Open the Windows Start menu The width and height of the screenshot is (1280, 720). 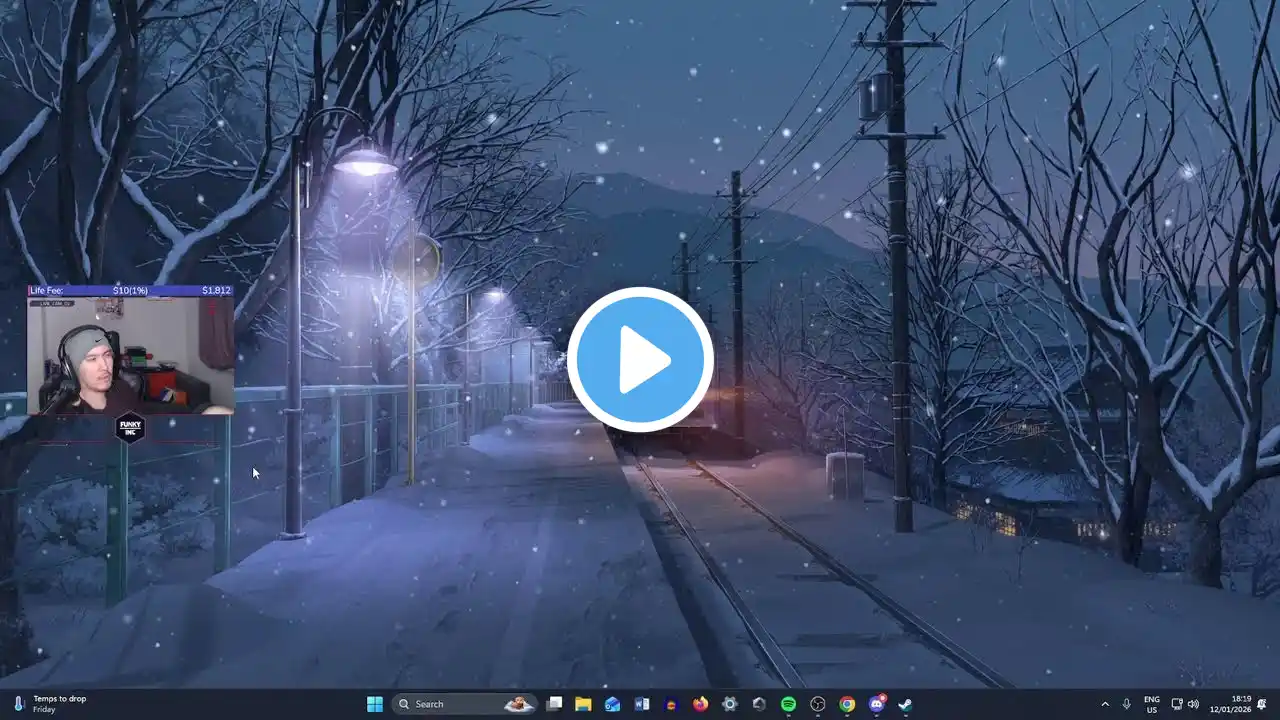375,704
